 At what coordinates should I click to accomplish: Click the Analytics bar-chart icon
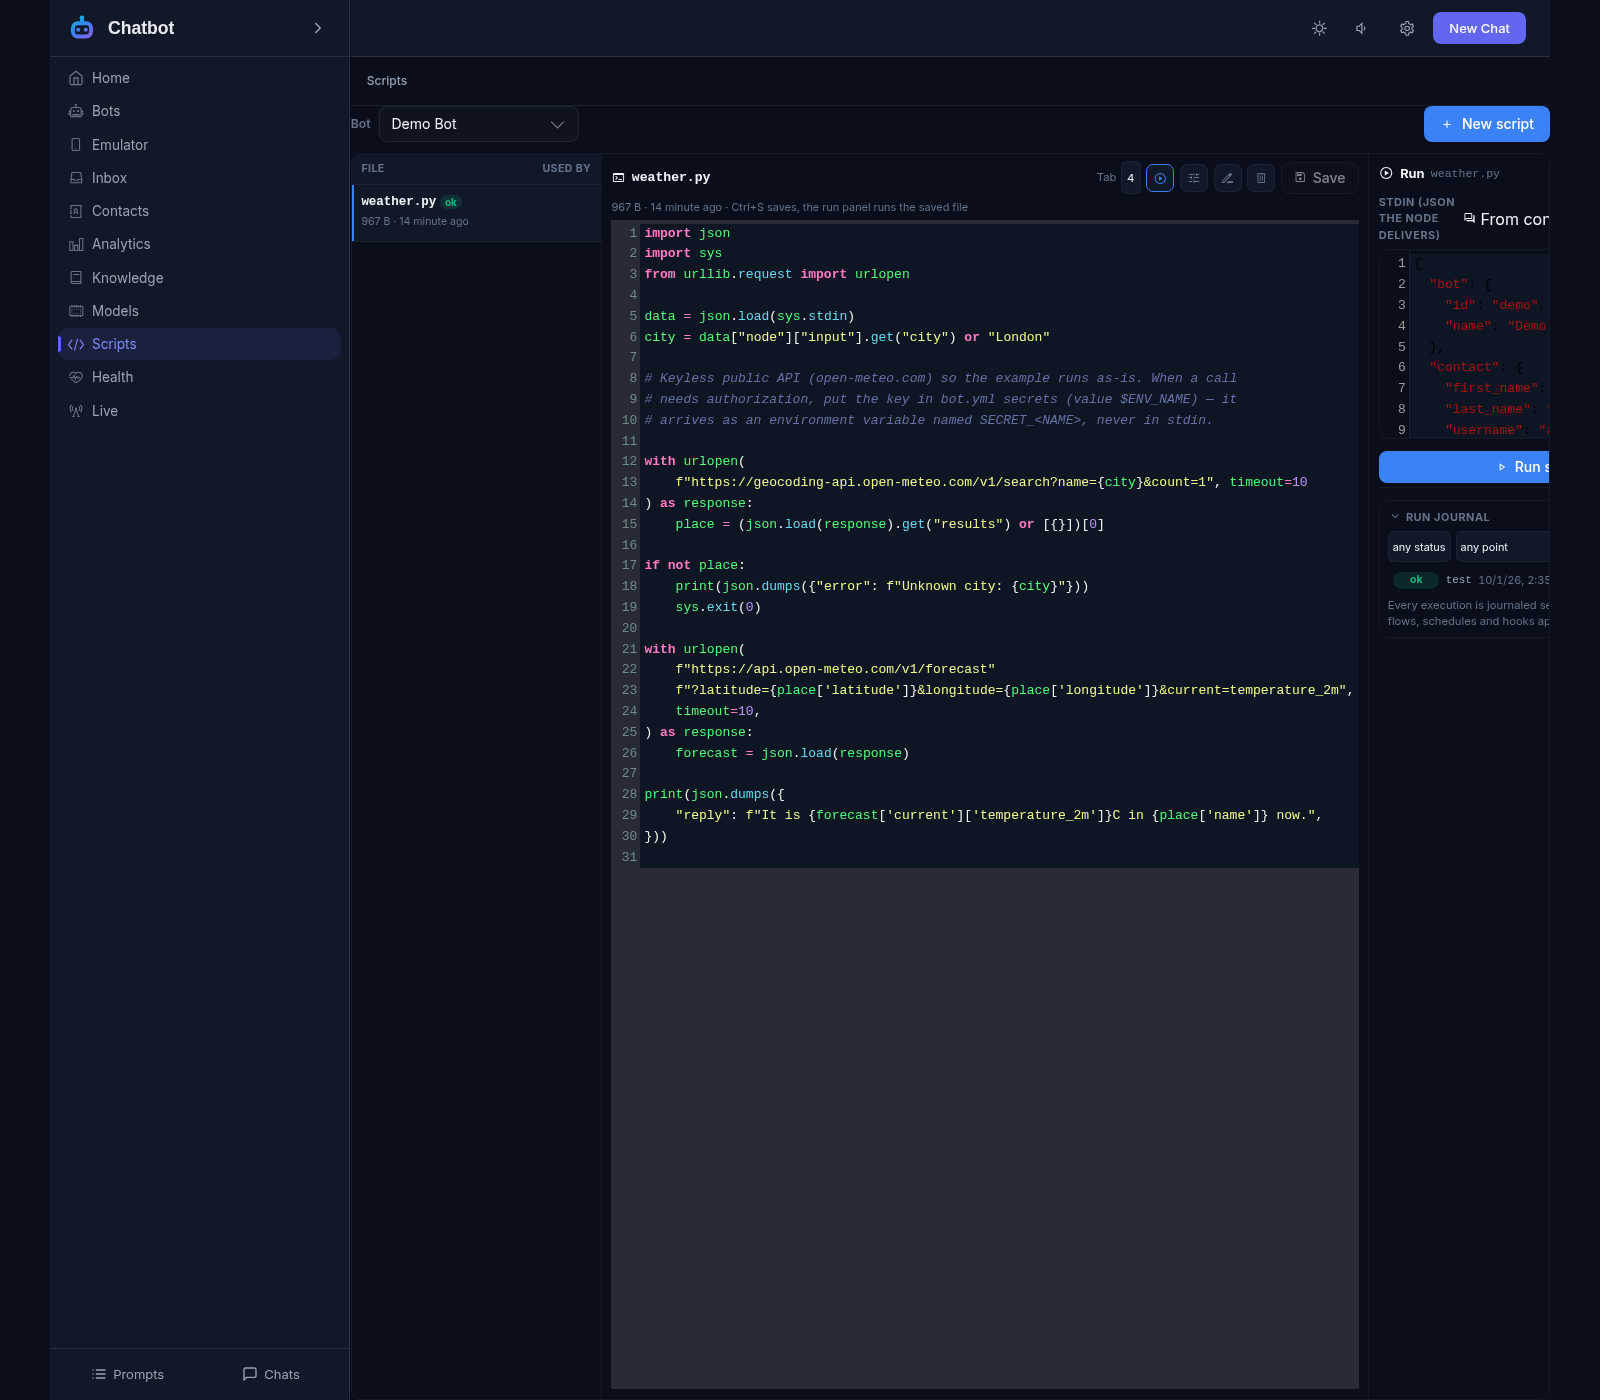tap(76, 244)
